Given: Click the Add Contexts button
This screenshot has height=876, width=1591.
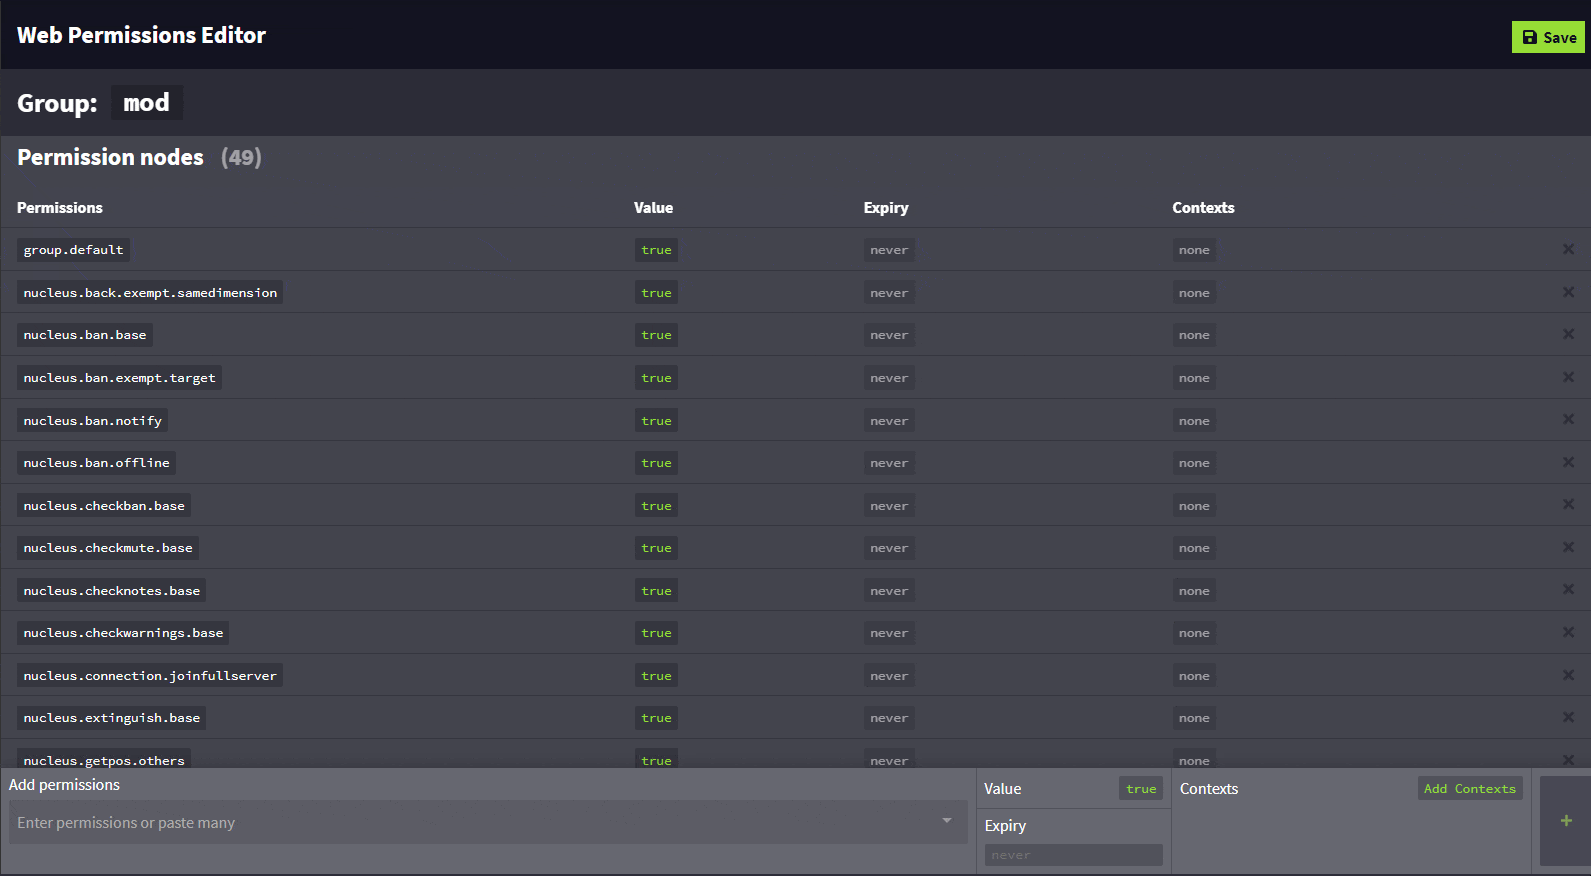Looking at the screenshot, I should click(x=1469, y=789).
